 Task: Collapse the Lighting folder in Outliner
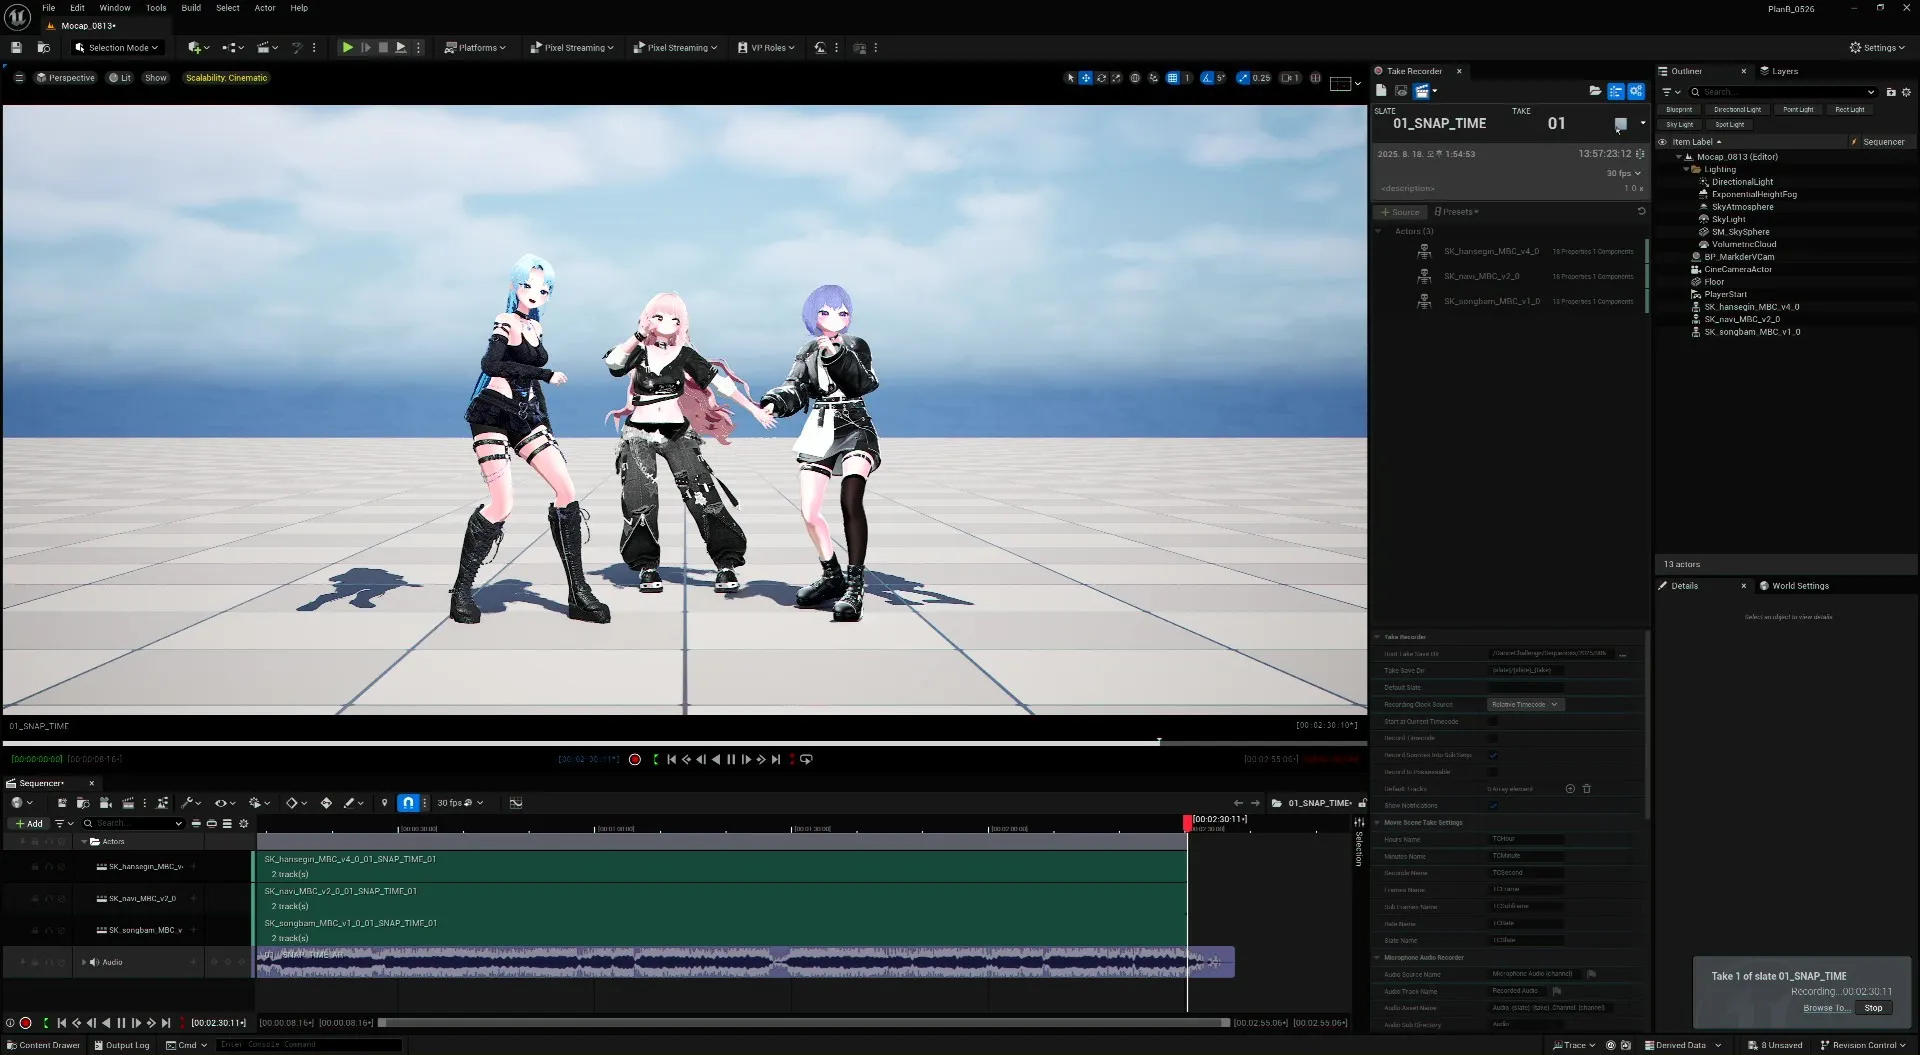1686,169
